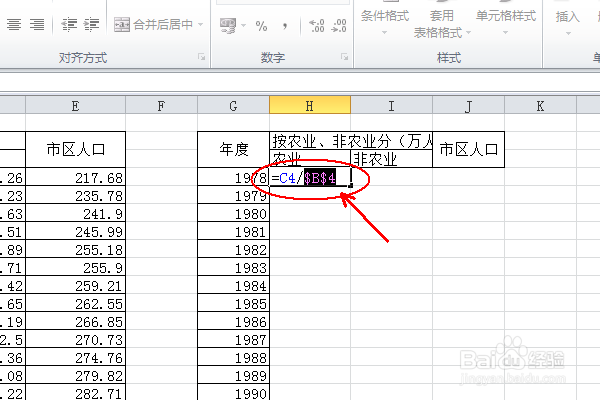Screen dimensions: 600x400
Task: Select the year 1982 cell
Action: pos(233,250)
